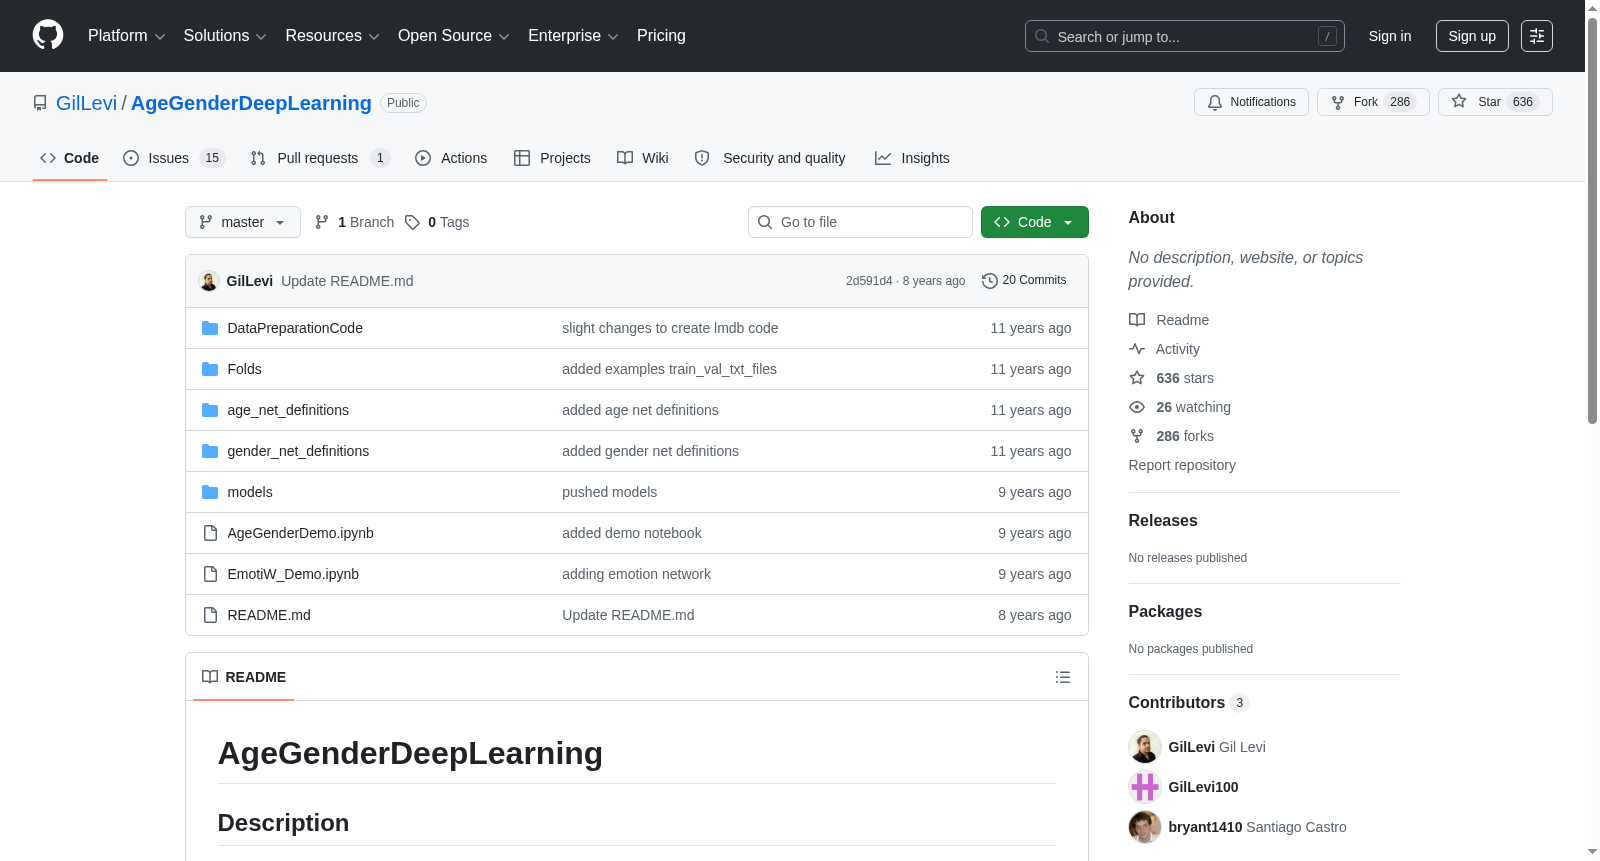Open 'added demo notebook' commit message

pos(632,533)
